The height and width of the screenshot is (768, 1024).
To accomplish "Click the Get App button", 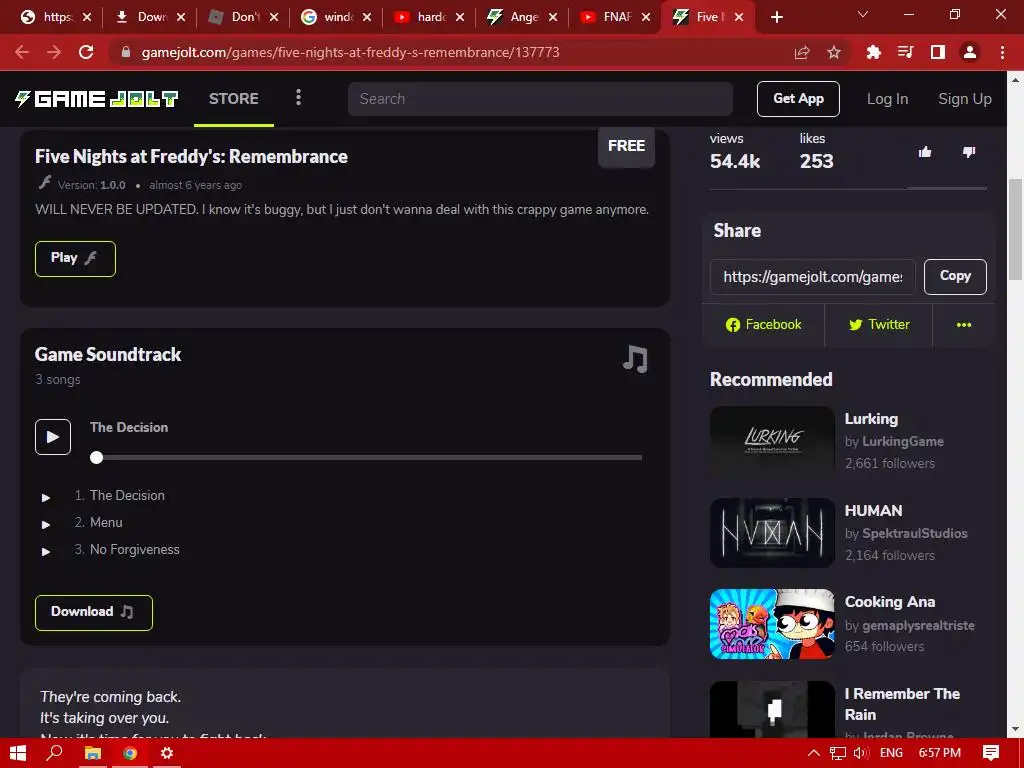I will coord(798,99).
